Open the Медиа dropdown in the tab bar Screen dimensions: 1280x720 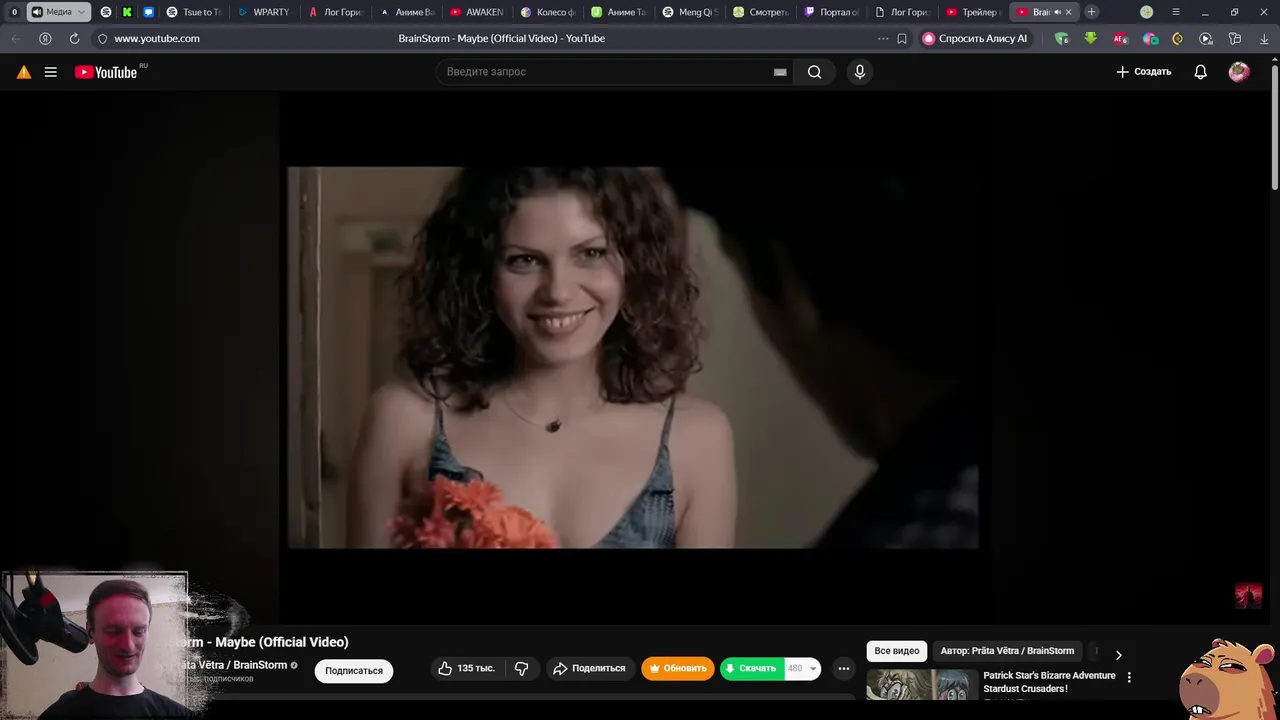(59, 12)
